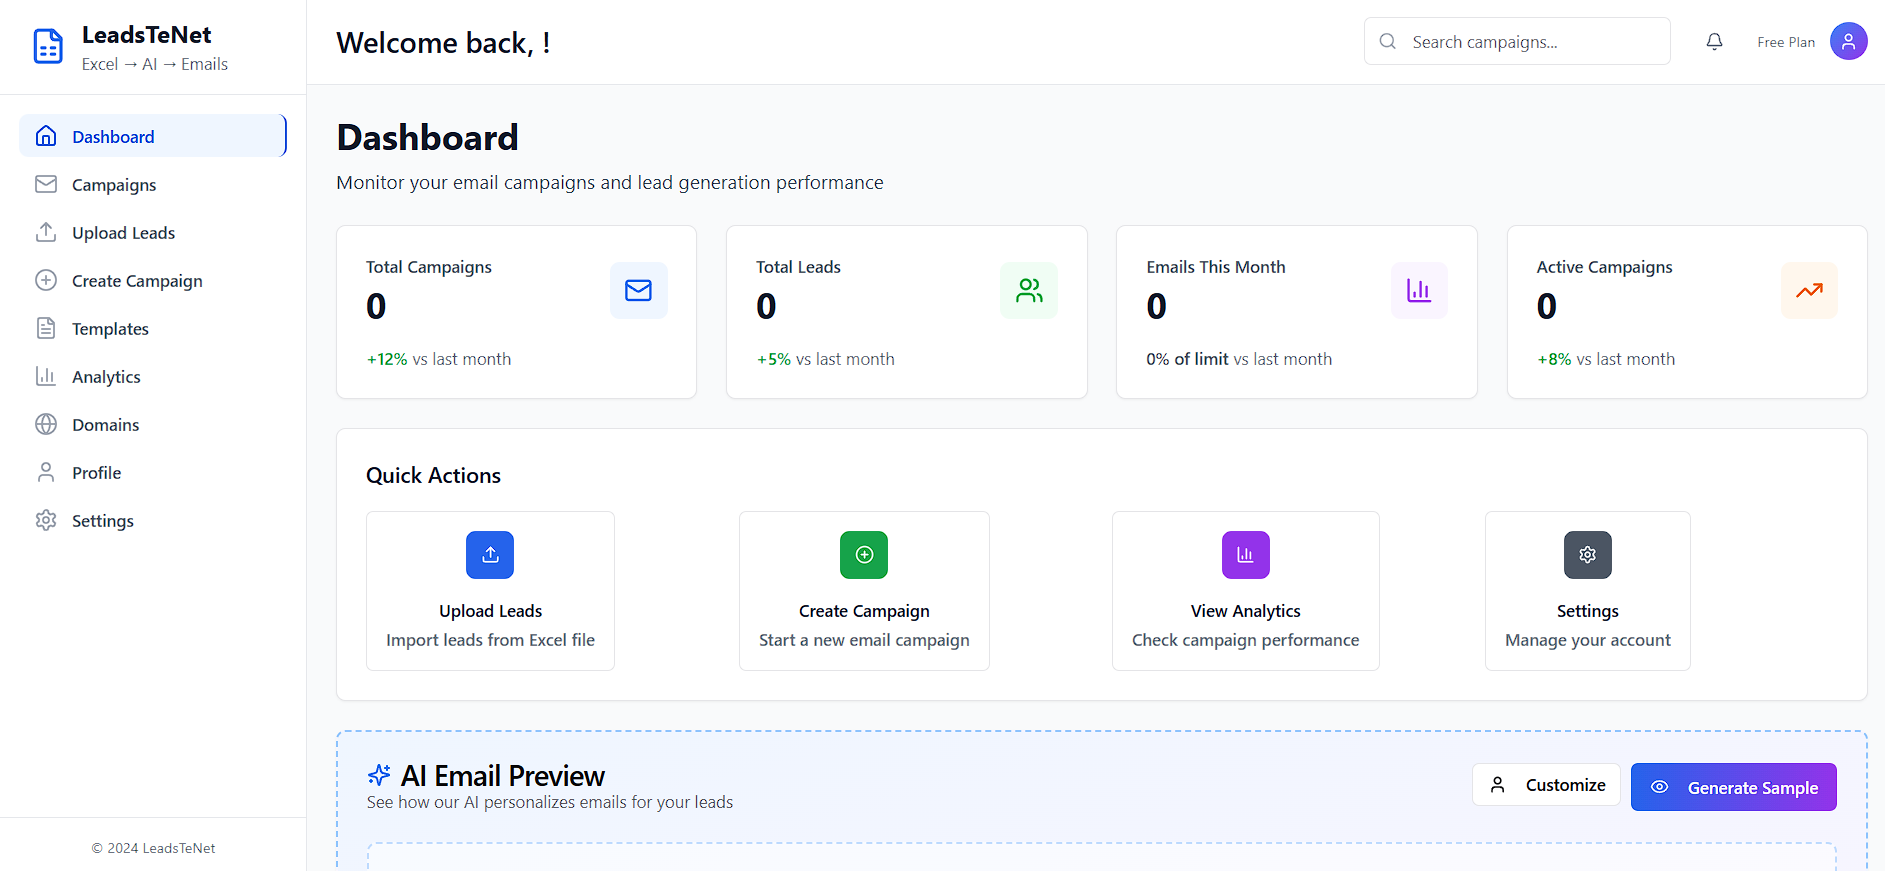
Task: Click the Free Plan label
Action: [1786, 42]
